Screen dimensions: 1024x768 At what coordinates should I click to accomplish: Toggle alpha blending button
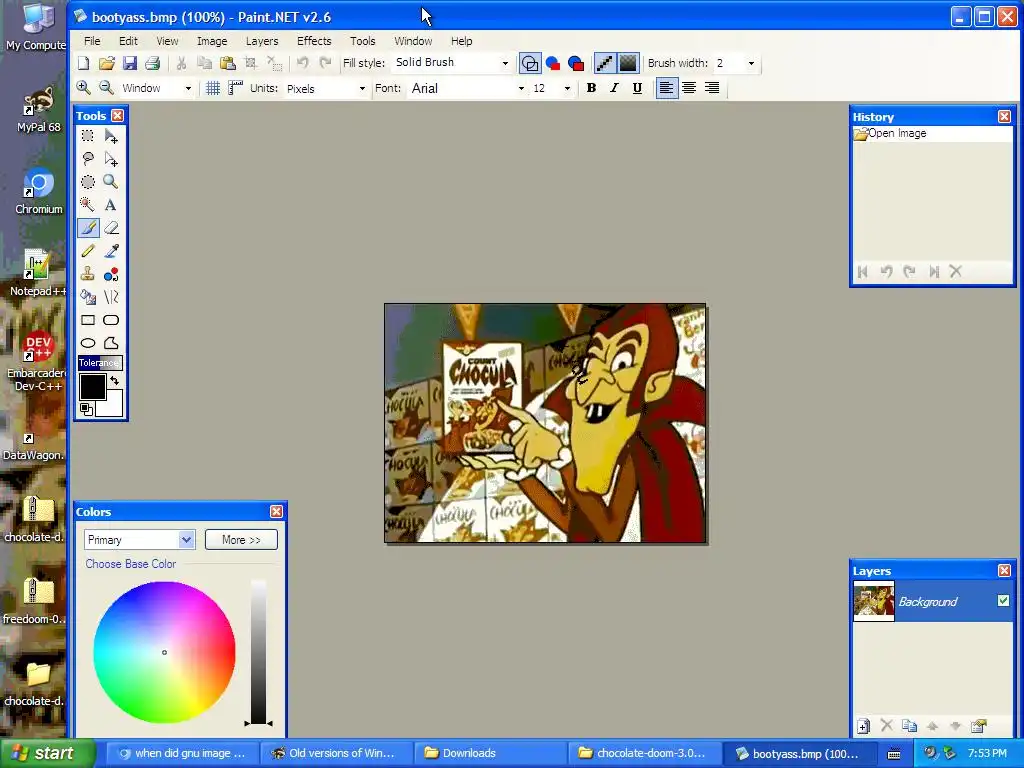pos(628,63)
